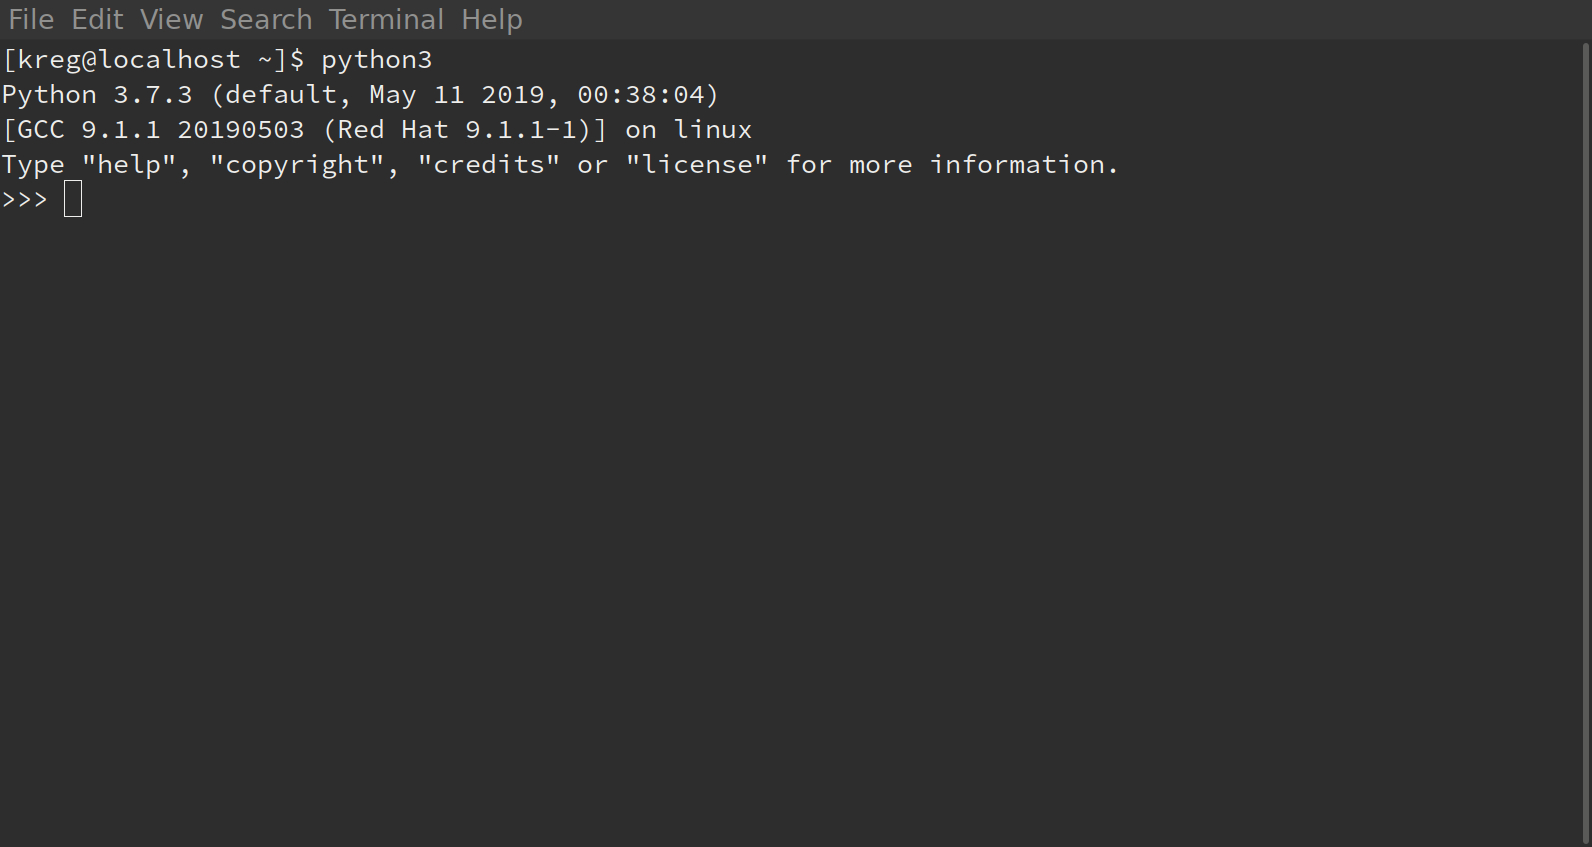Click the >>> Python prompt symbol
Screen dimensions: 1592x847
(x=25, y=199)
